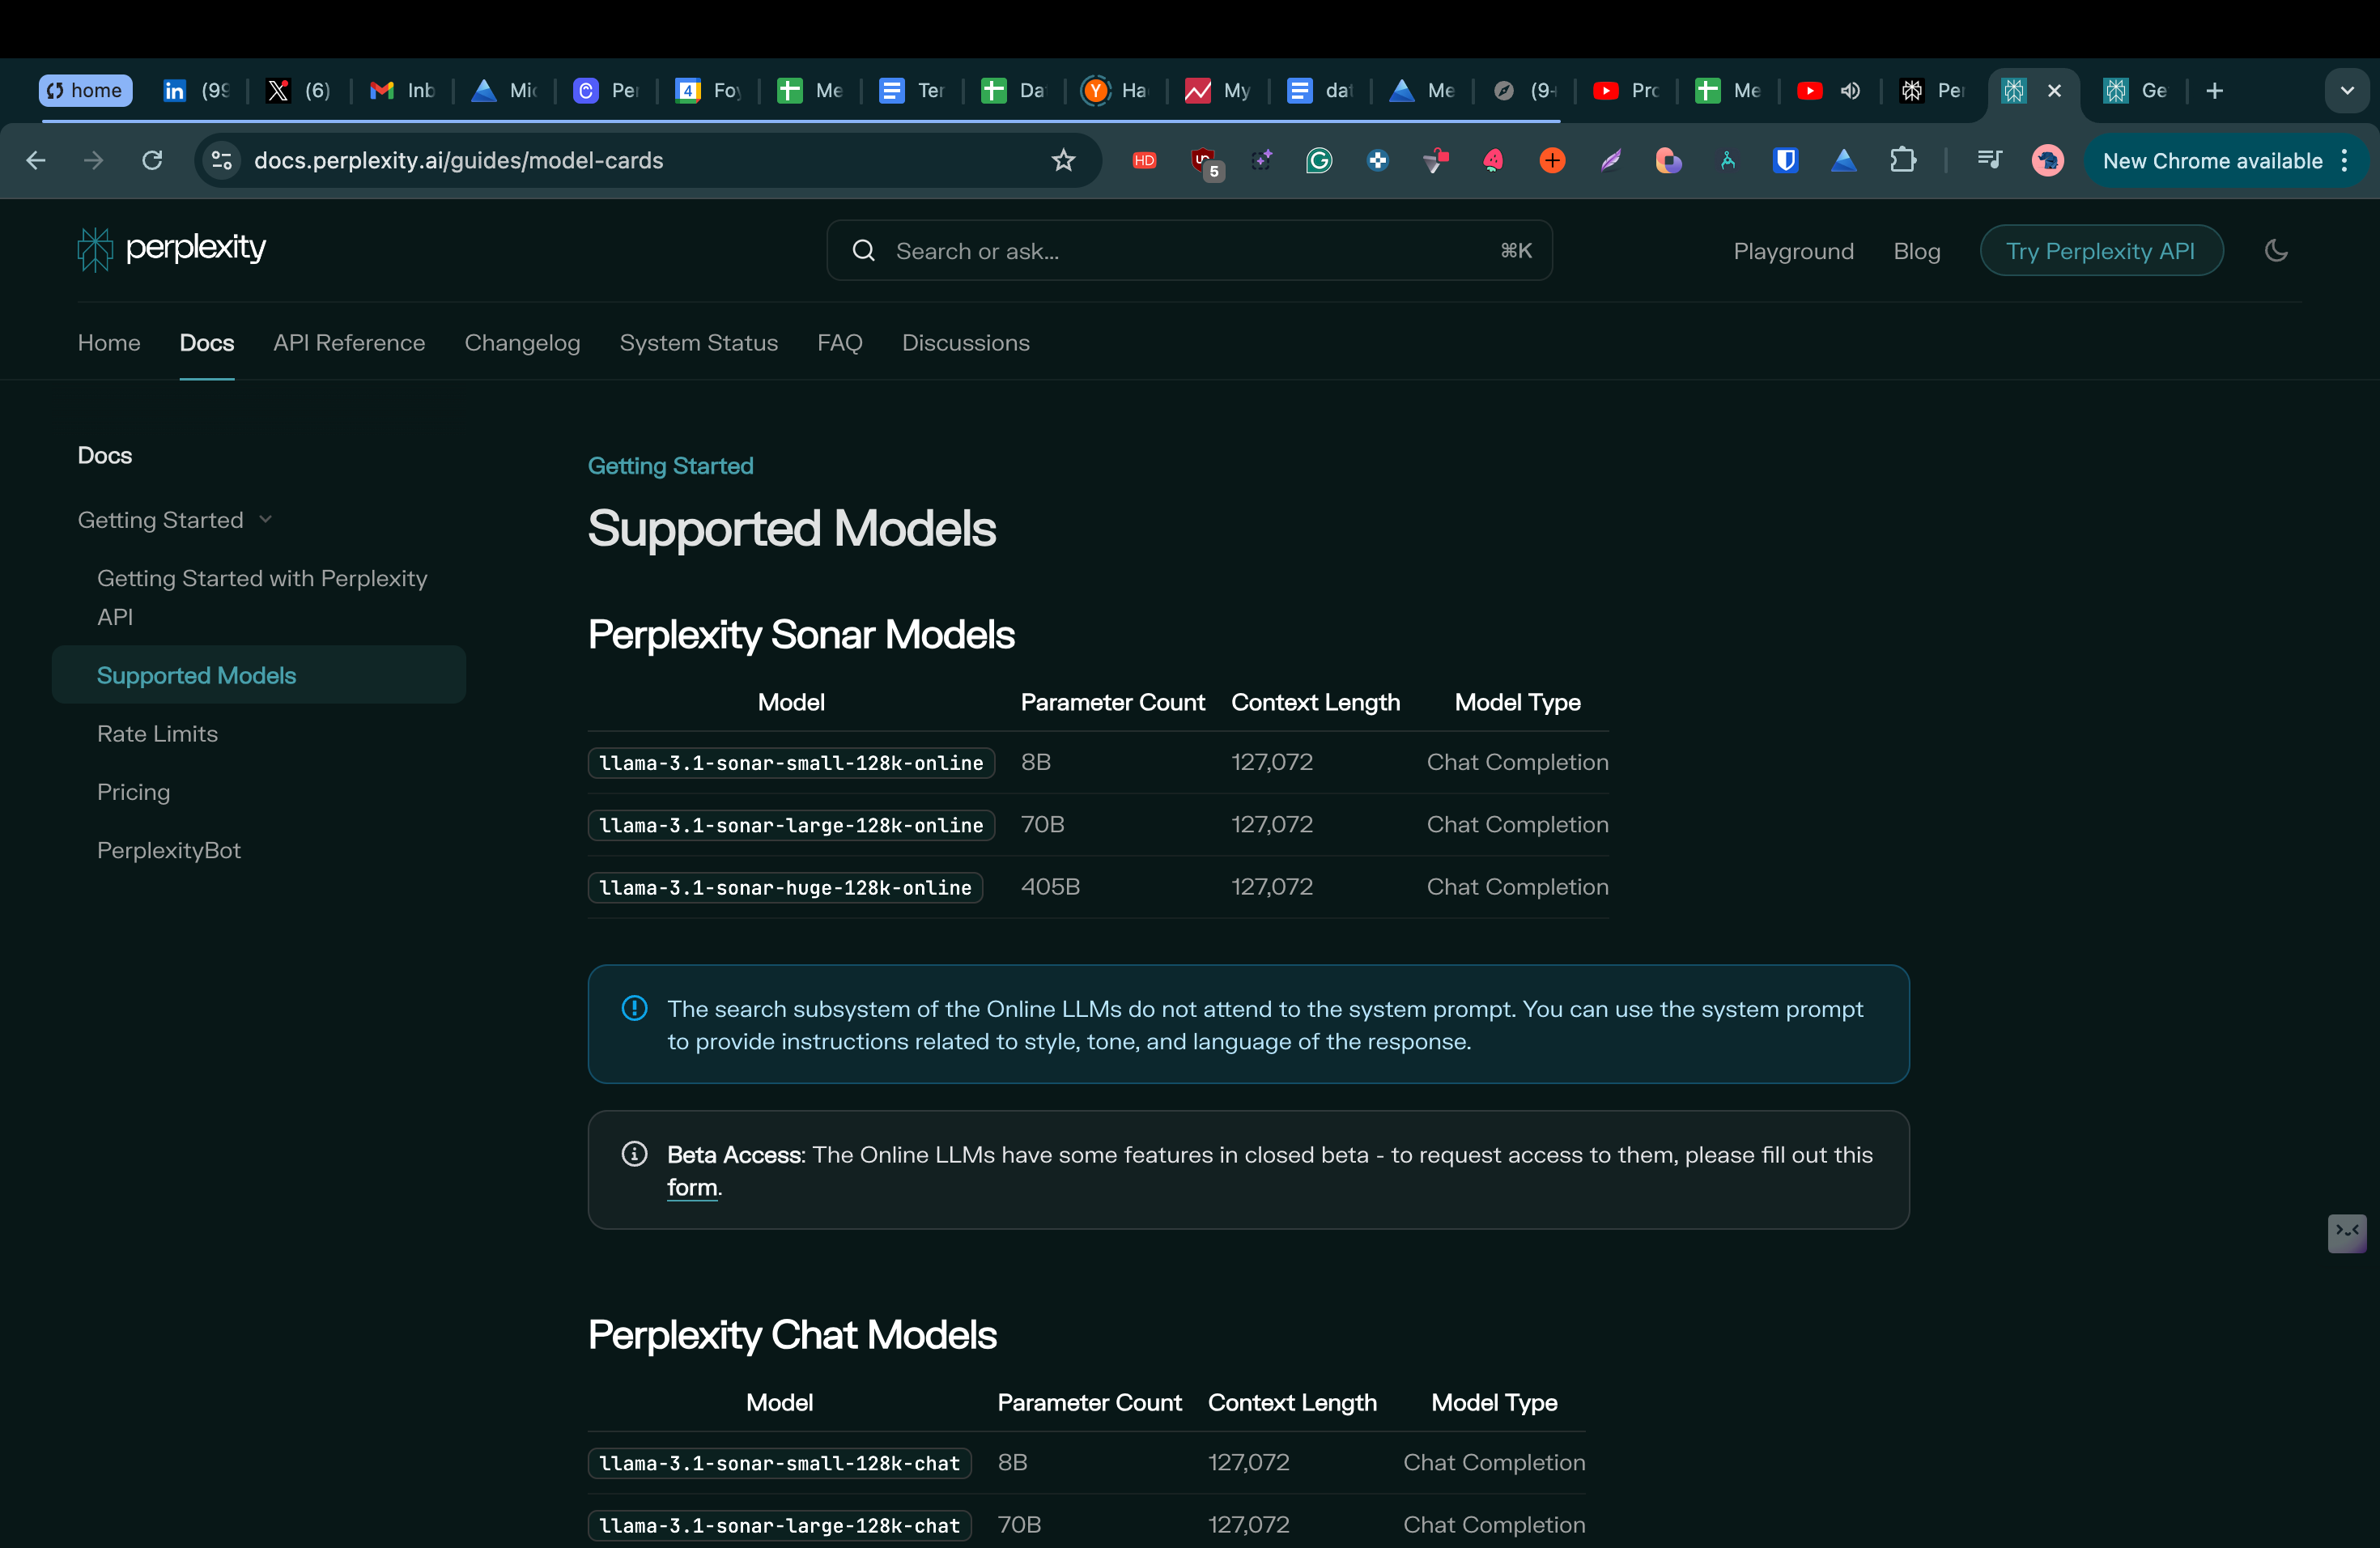Image resolution: width=2380 pixels, height=1548 pixels.
Task: Open site information icon in address bar
Action: (x=222, y=160)
